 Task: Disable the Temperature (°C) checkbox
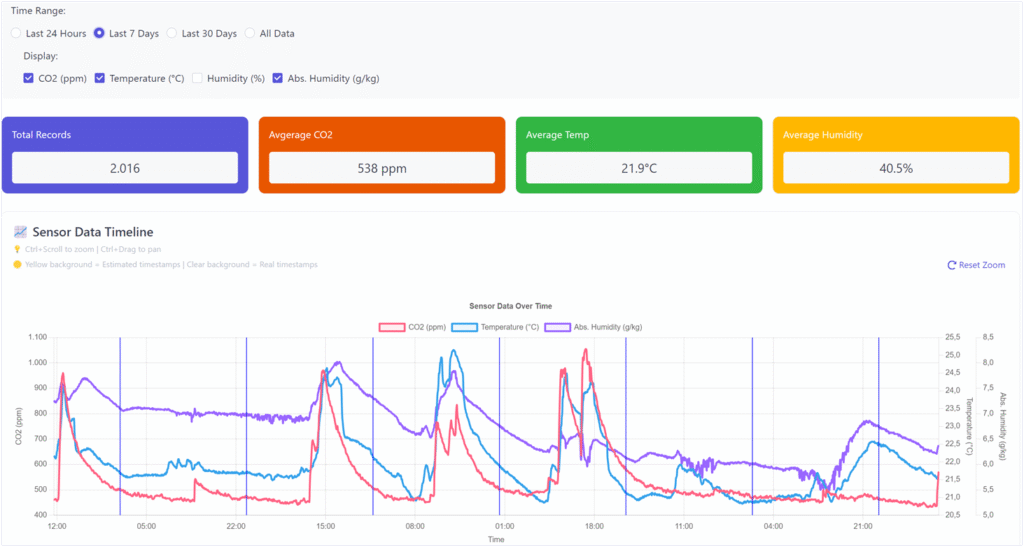[100, 78]
